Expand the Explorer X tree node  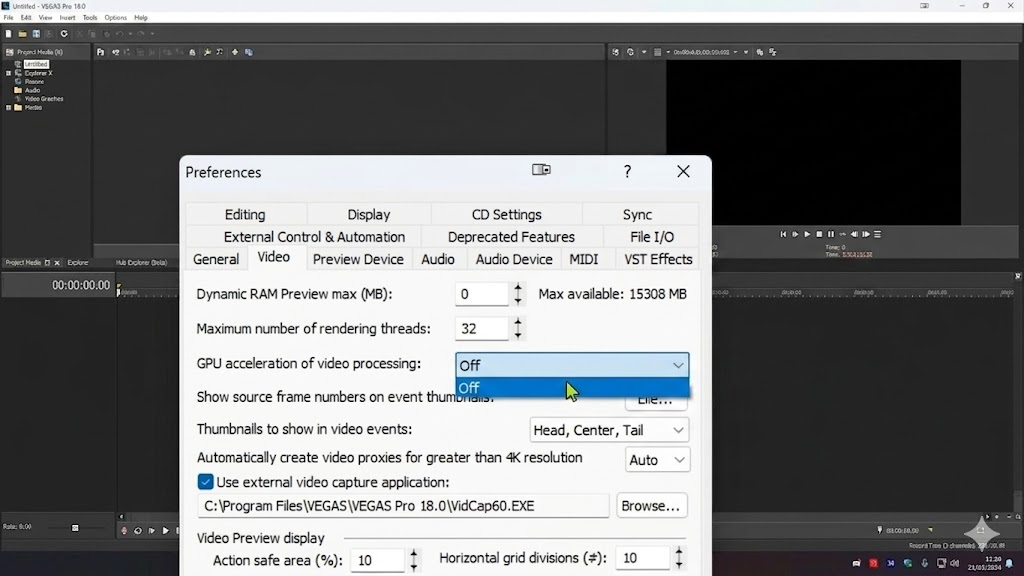click(8, 73)
